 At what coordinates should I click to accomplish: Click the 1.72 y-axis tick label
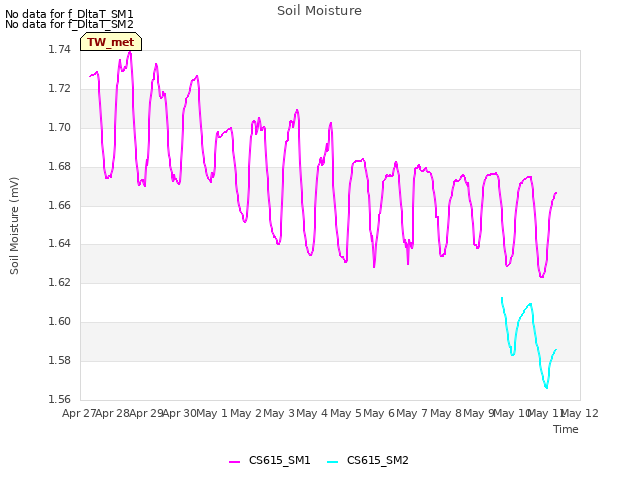(60, 89)
